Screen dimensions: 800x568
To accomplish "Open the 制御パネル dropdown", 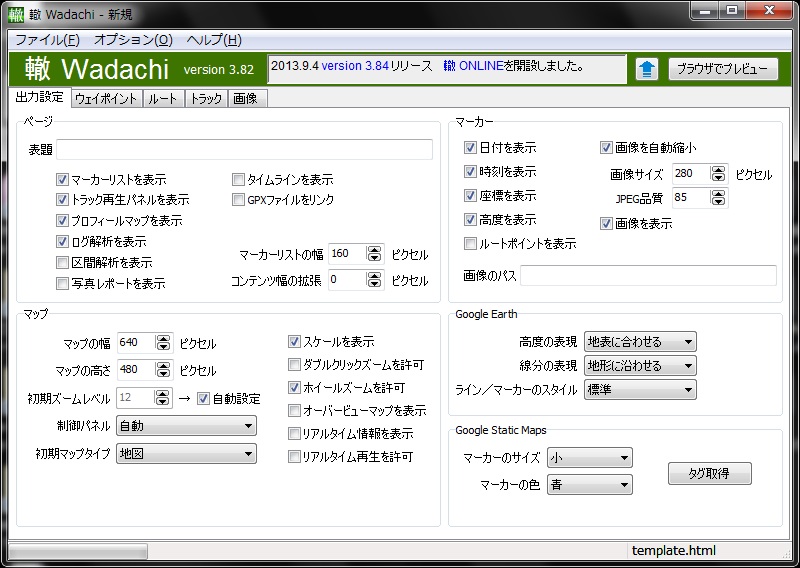I will (x=186, y=426).
